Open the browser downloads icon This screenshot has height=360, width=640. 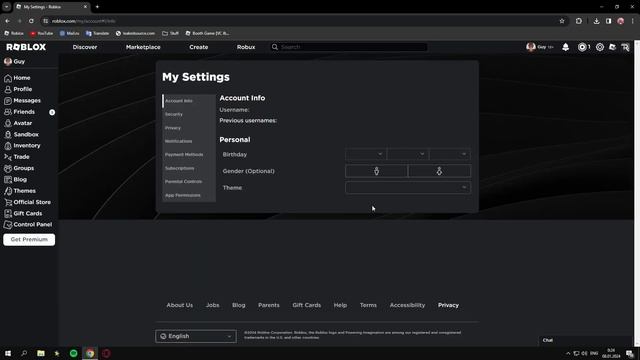click(x=596, y=21)
